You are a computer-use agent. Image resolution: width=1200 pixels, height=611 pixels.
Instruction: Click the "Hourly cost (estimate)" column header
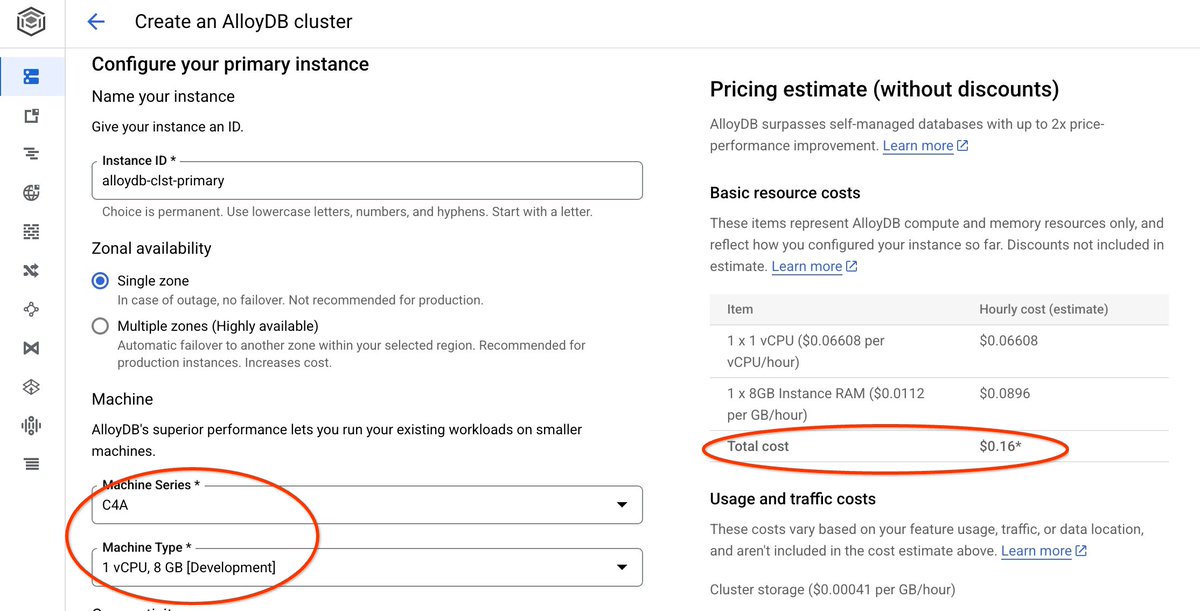tap(1043, 309)
